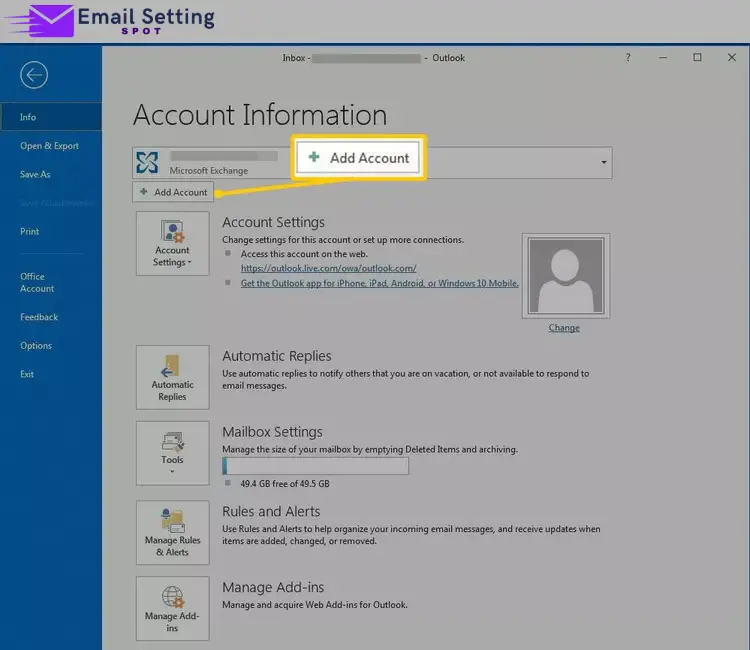This screenshot has height=650, width=750.
Task: Maximize the Outlook window
Action: click(697, 57)
